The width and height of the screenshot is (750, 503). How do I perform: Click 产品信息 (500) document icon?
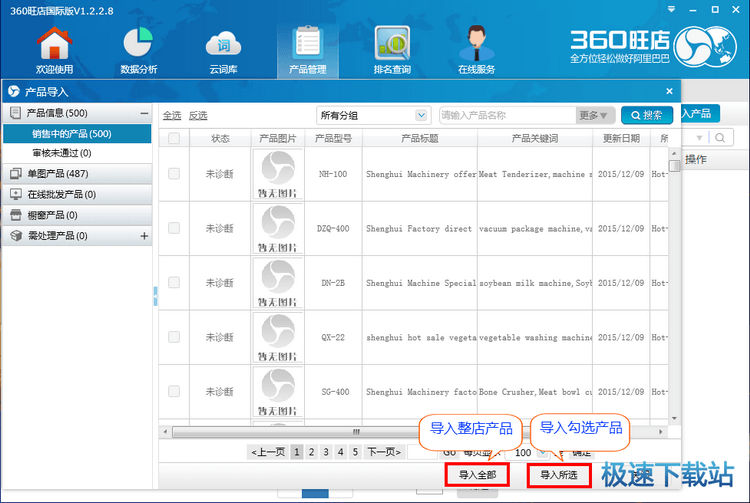(15, 113)
